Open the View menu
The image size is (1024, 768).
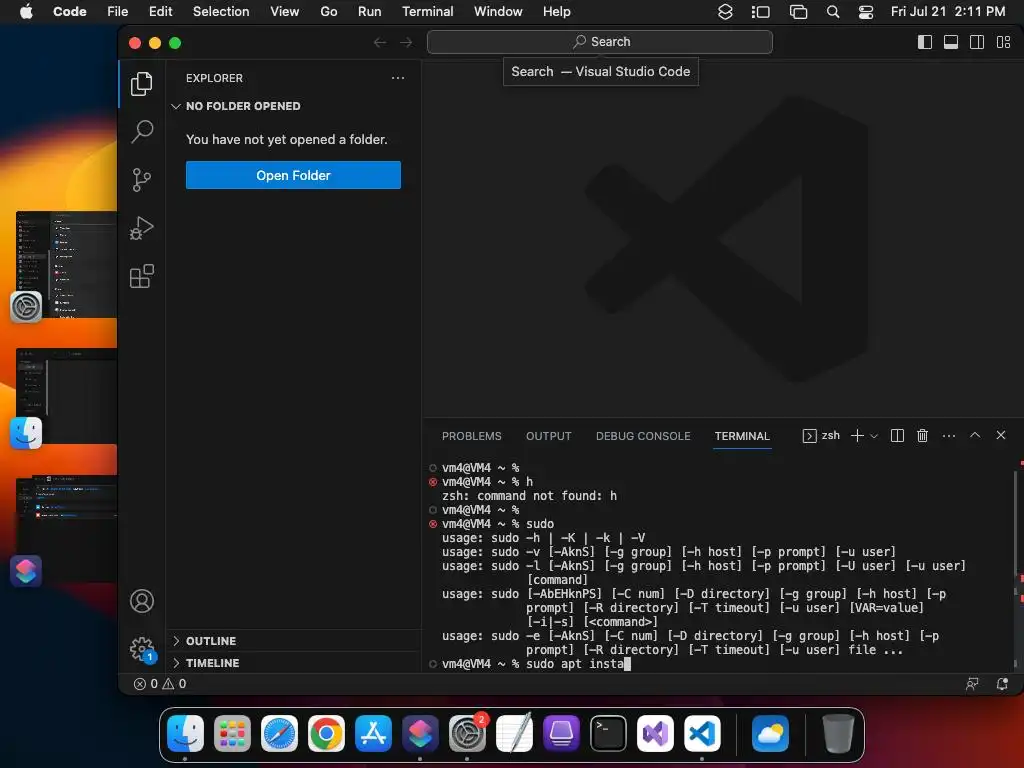click(285, 11)
